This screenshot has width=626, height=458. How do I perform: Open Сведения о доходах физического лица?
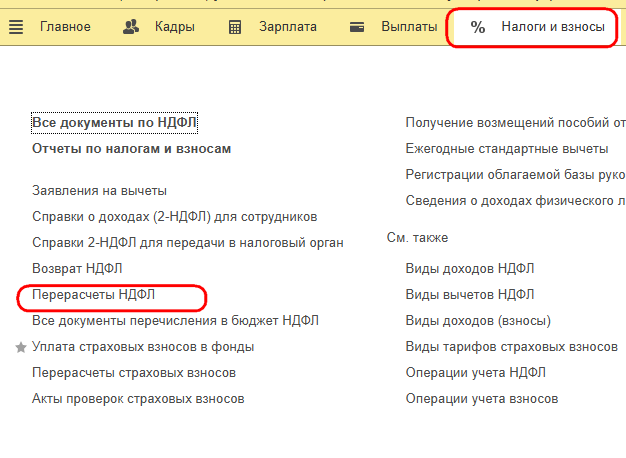coord(515,200)
